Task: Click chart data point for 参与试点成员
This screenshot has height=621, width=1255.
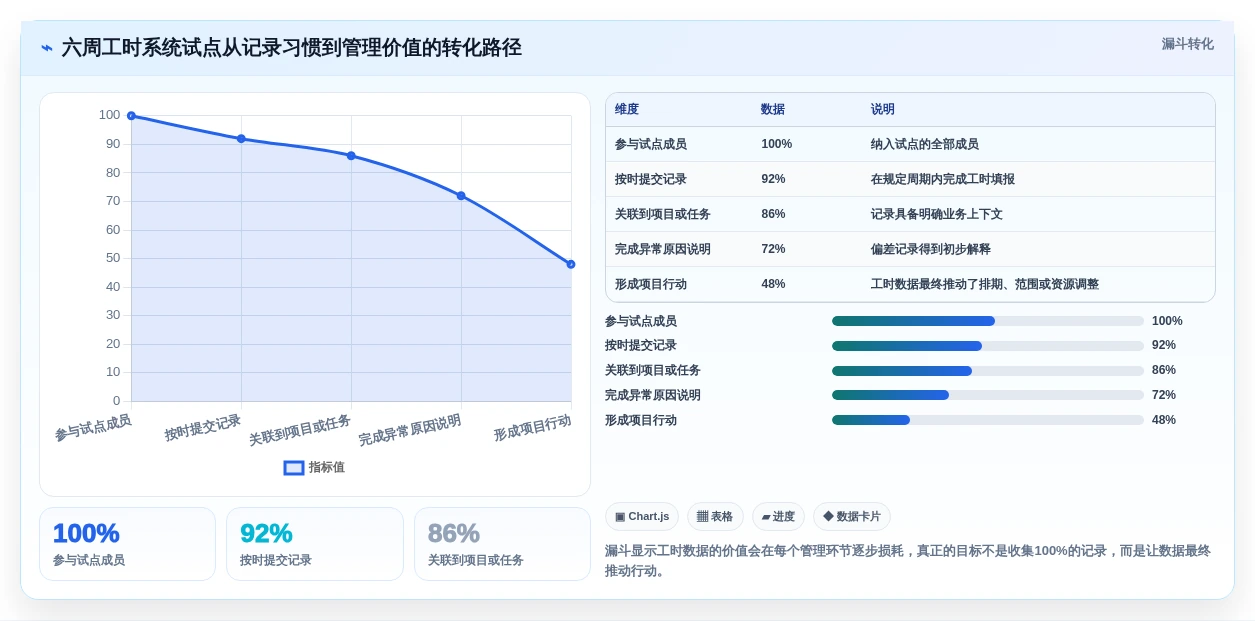Action: tap(131, 116)
